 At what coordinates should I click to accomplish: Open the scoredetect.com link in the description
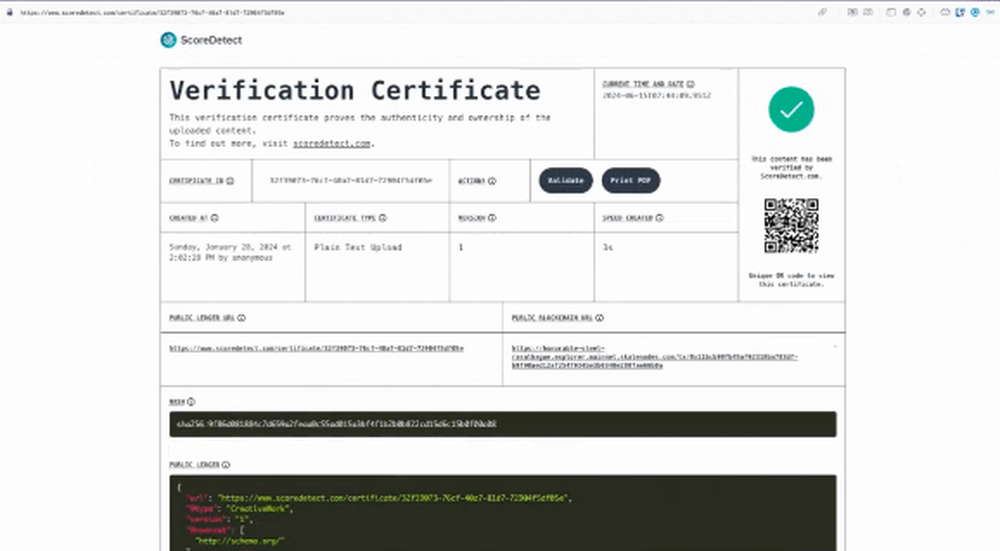333,144
